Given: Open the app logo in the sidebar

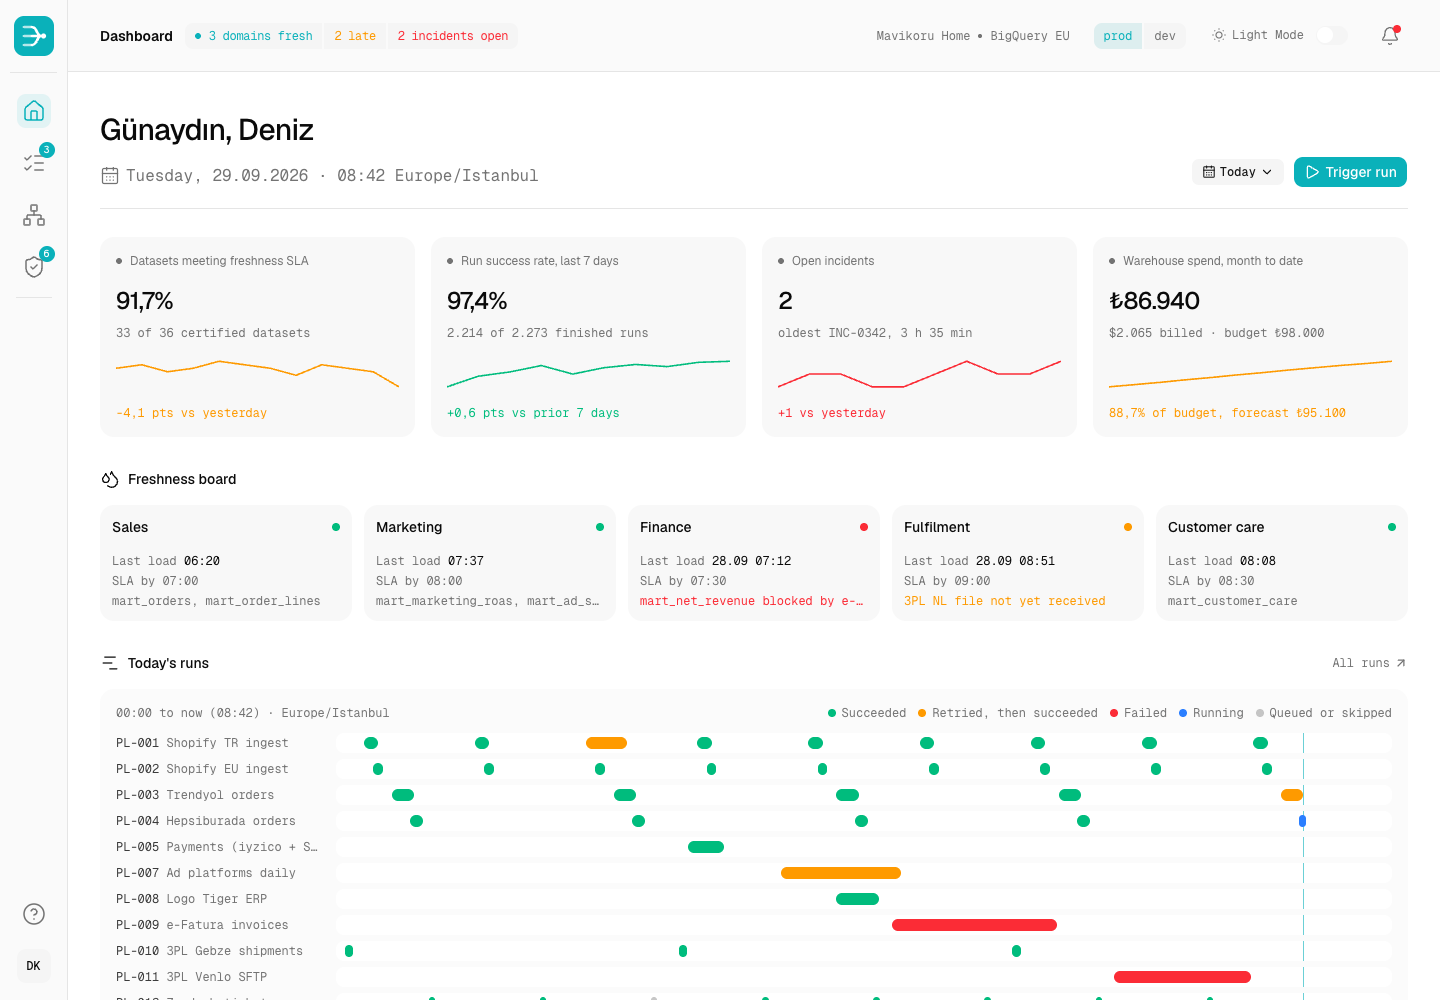Looking at the screenshot, I should click(34, 36).
